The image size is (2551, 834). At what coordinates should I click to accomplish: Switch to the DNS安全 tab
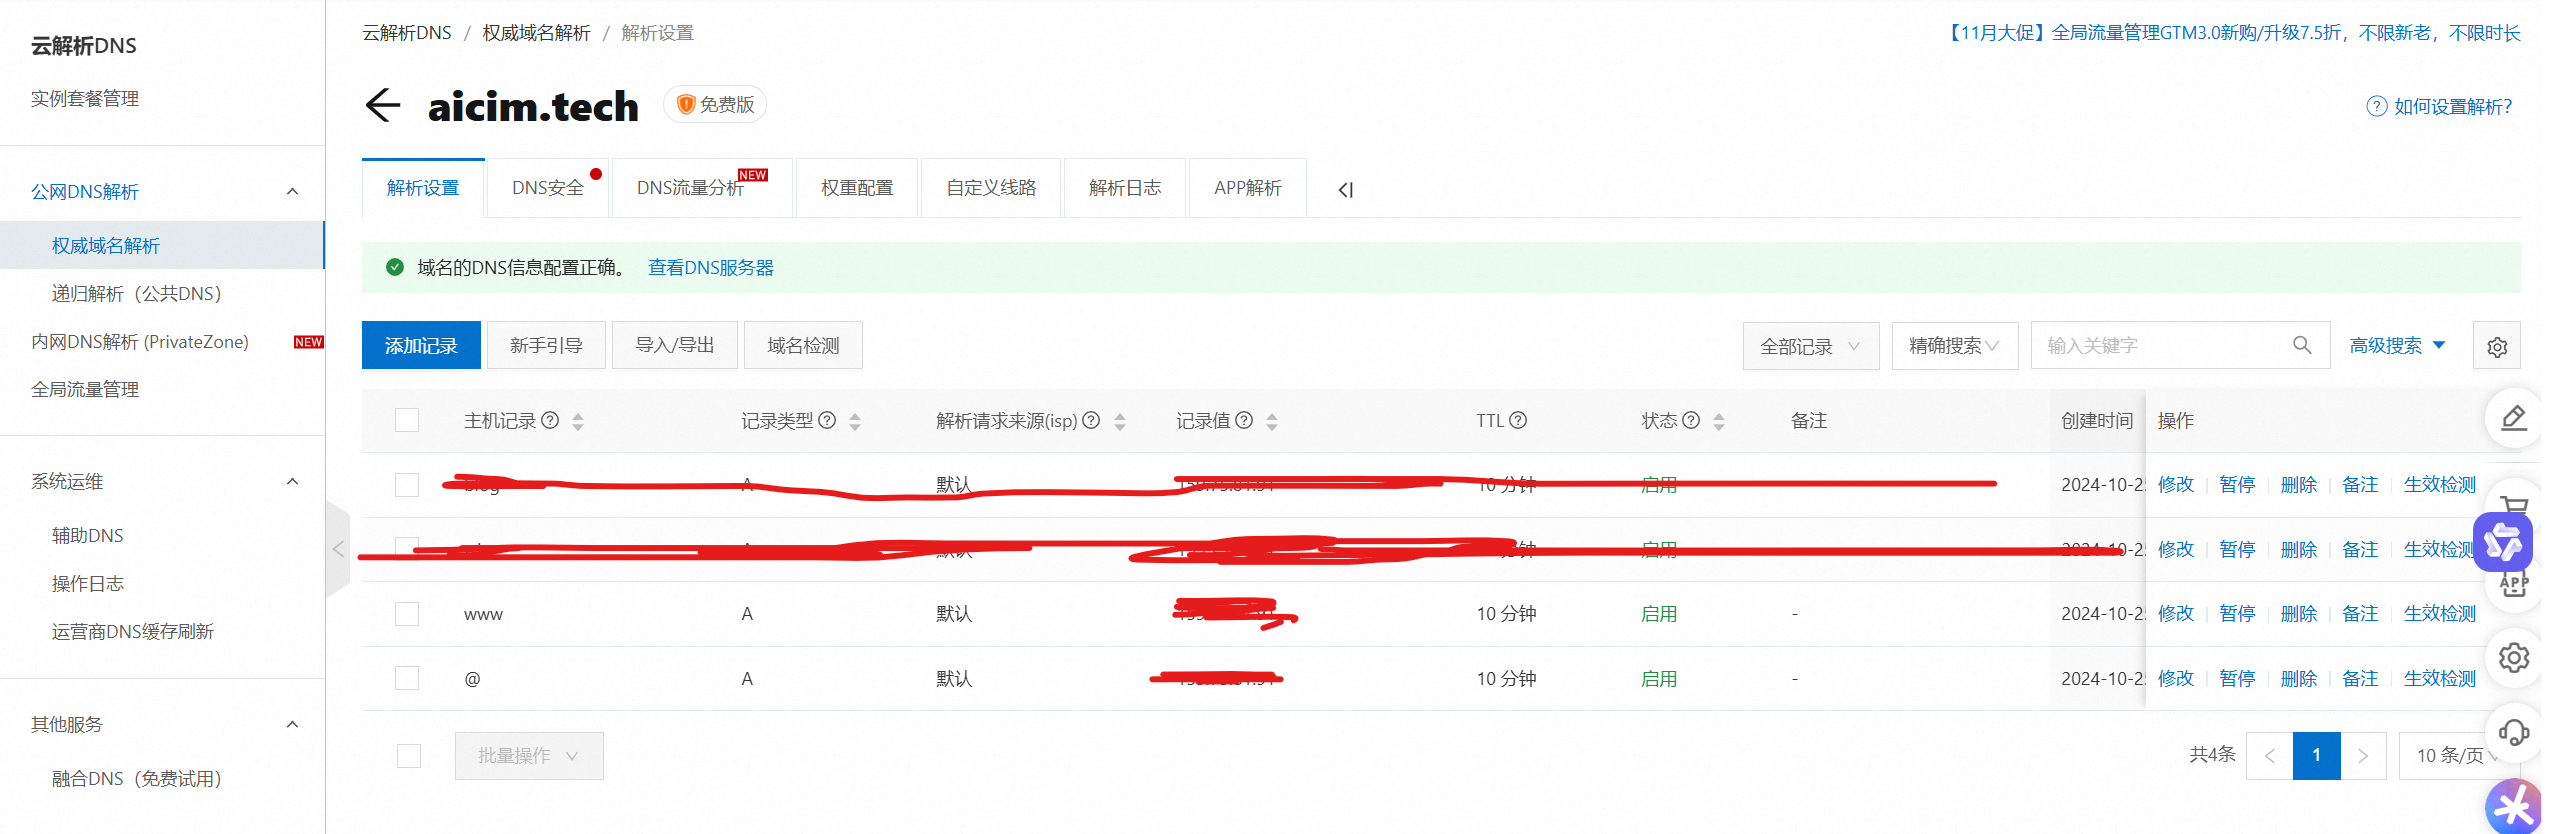pos(548,188)
